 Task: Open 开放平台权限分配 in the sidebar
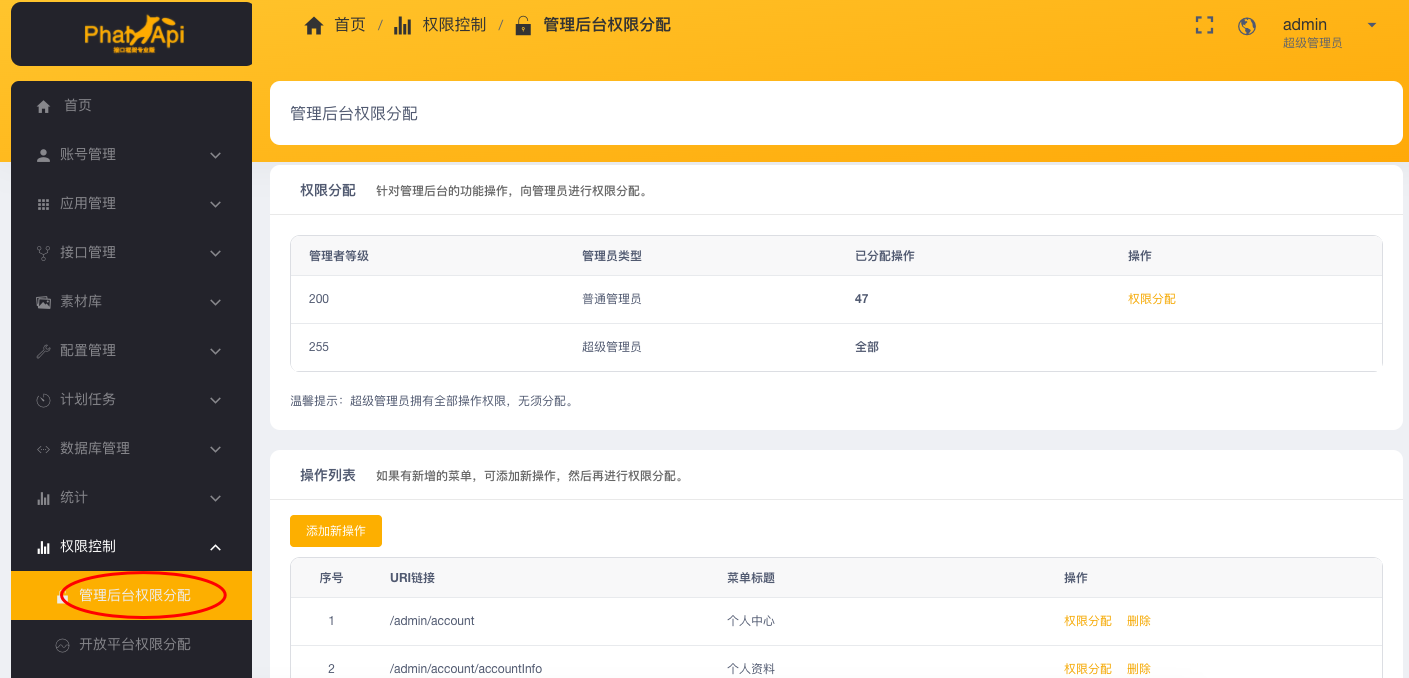[x=134, y=645]
